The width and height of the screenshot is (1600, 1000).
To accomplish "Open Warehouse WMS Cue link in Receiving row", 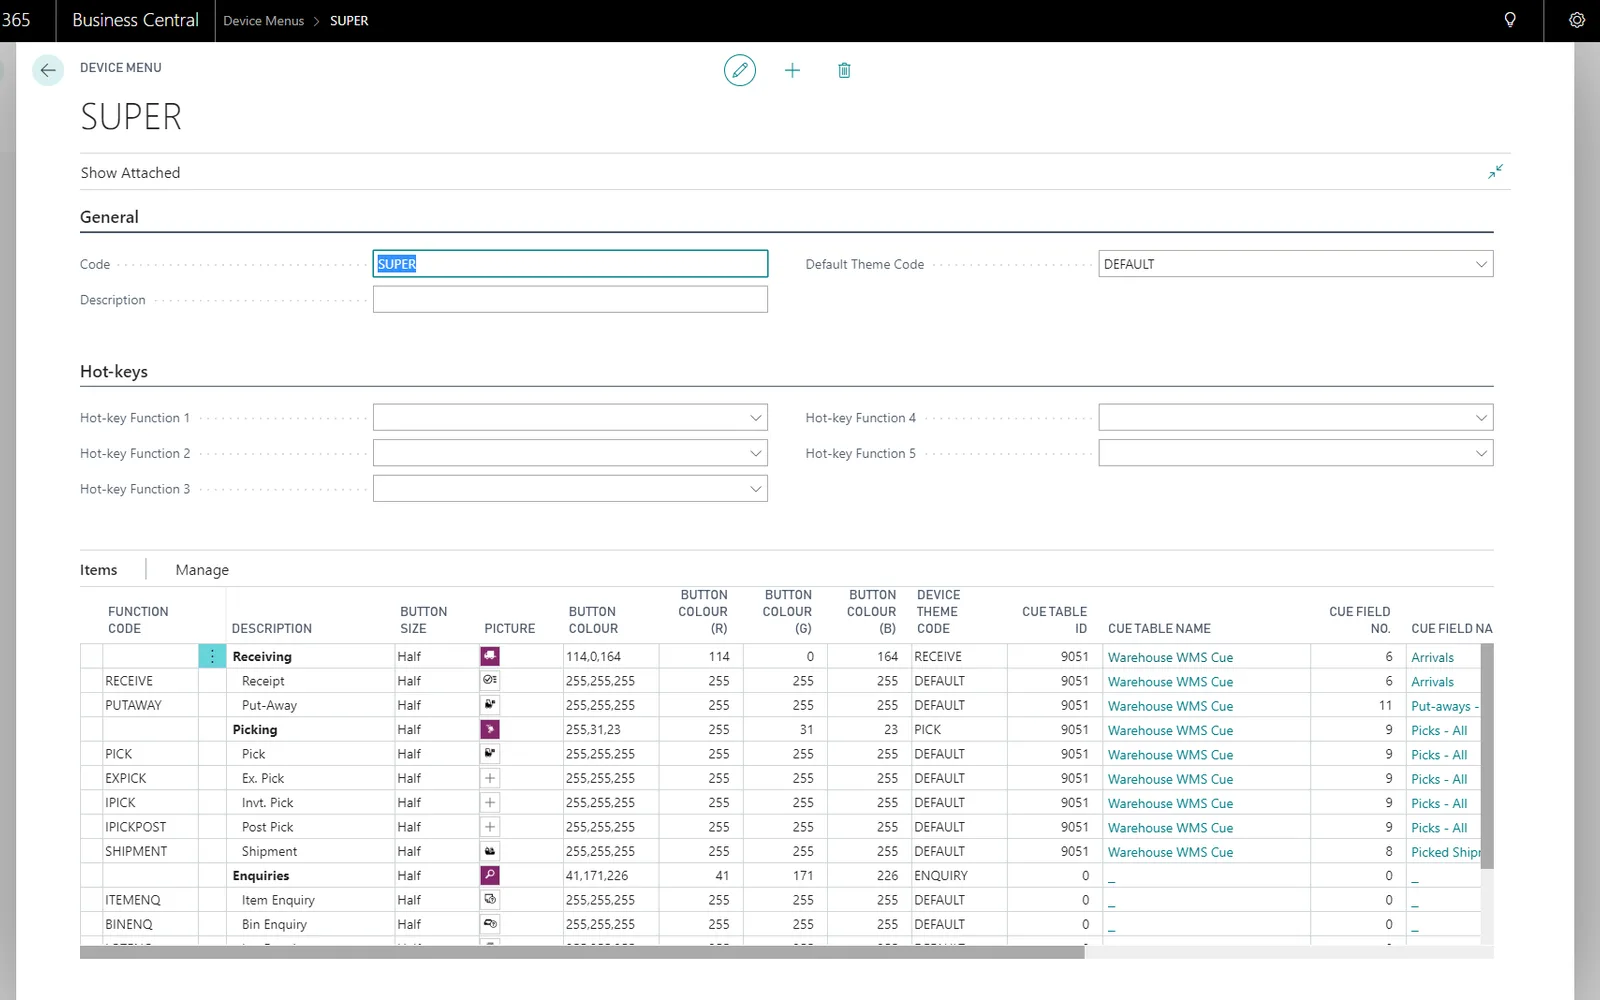I will [1170, 657].
